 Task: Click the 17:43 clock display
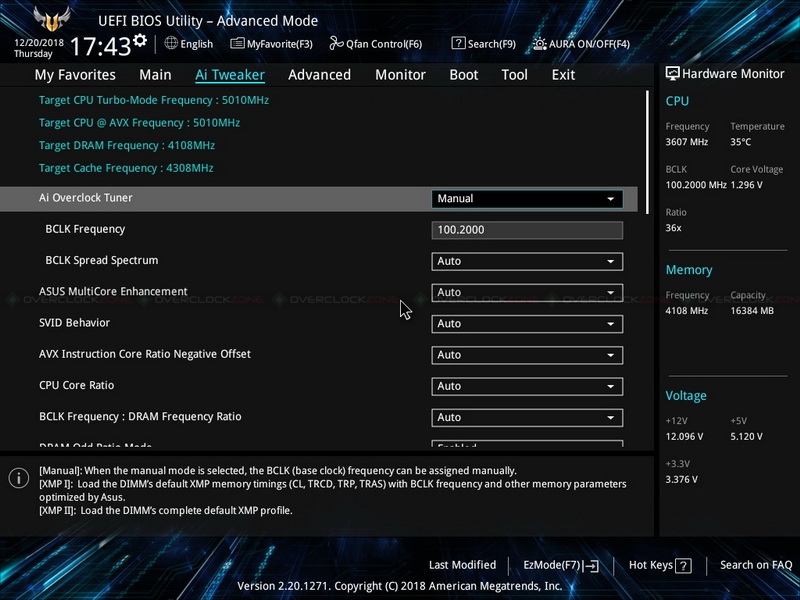[x=101, y=47]
